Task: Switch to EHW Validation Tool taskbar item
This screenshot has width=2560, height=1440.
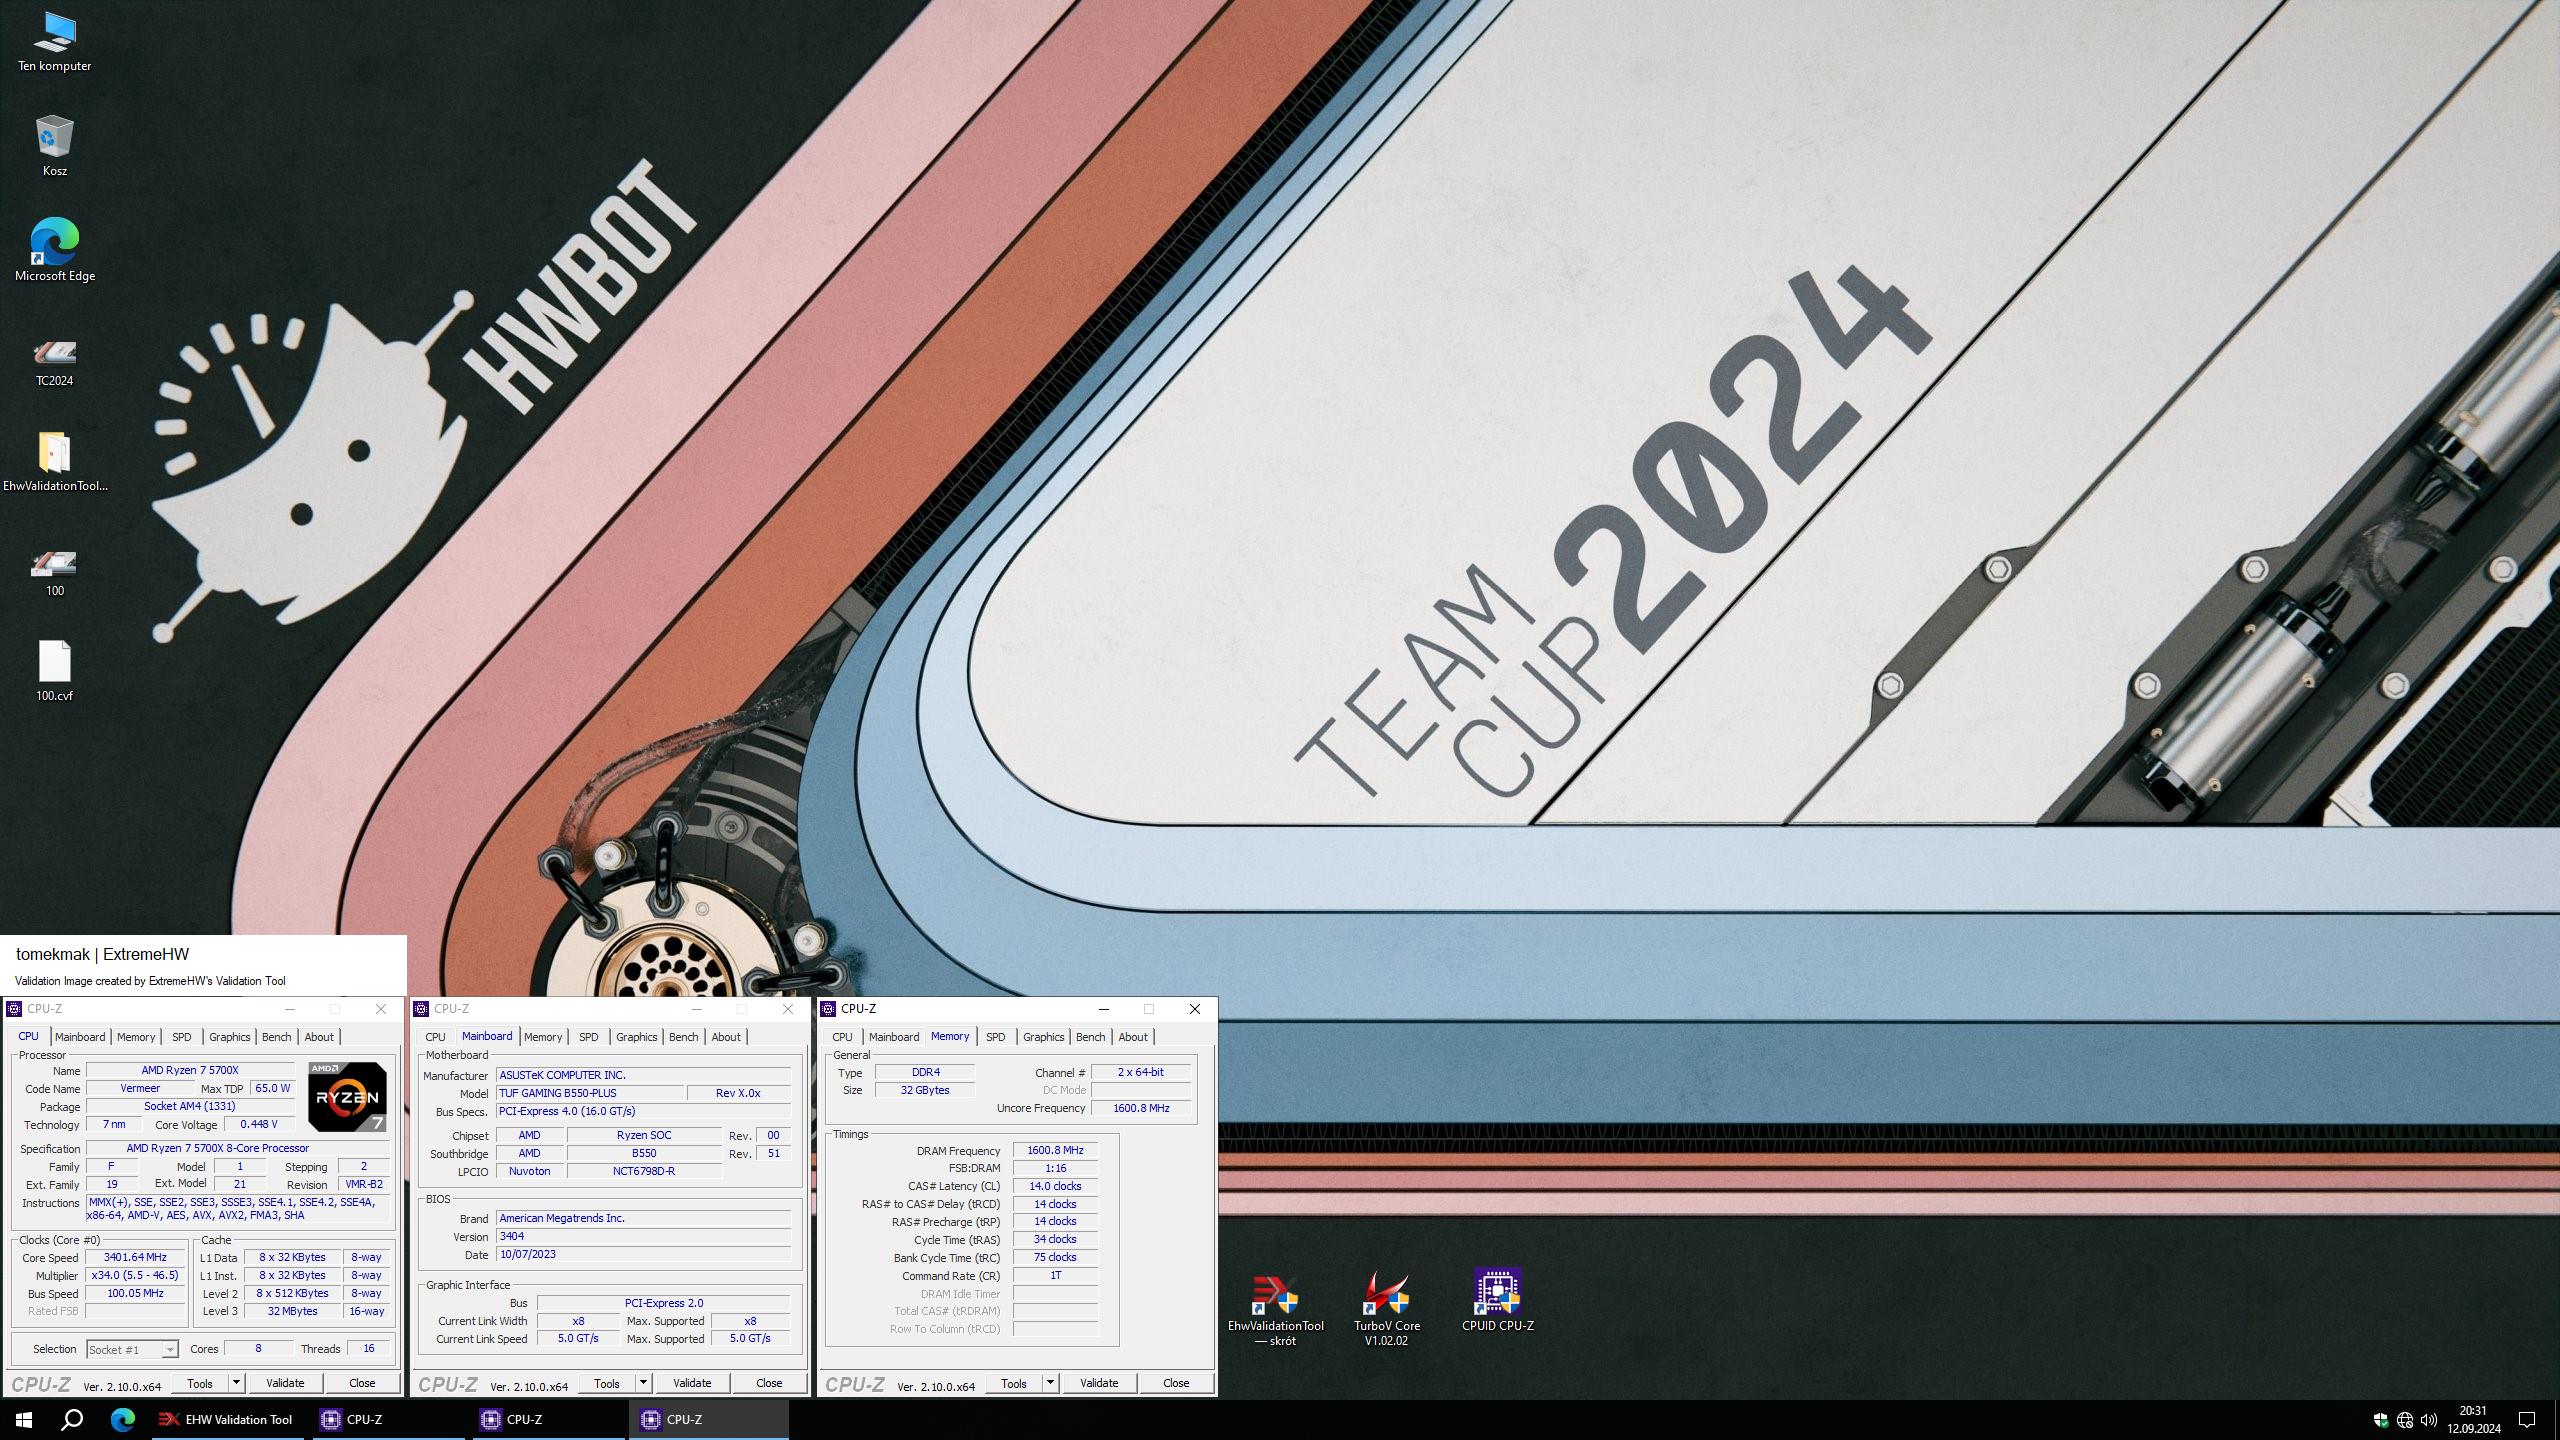Action: pos(228,1419)
